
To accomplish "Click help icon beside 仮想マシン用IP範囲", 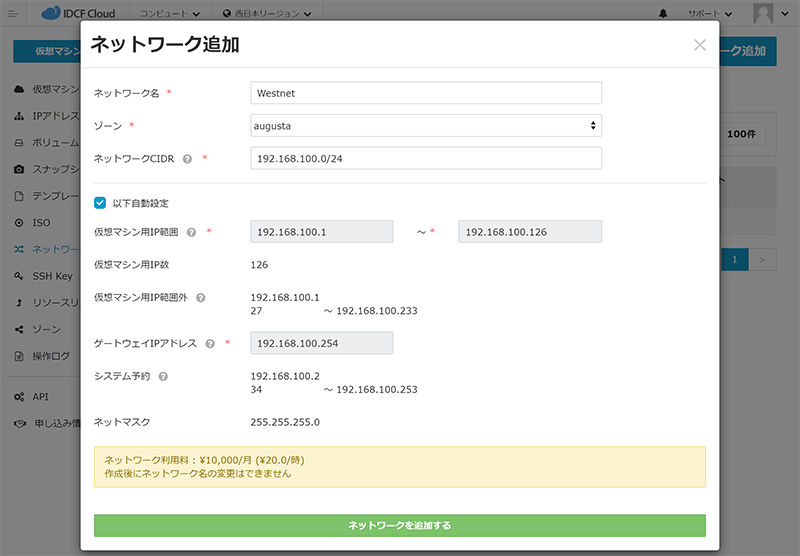I will tap(192, 232).
